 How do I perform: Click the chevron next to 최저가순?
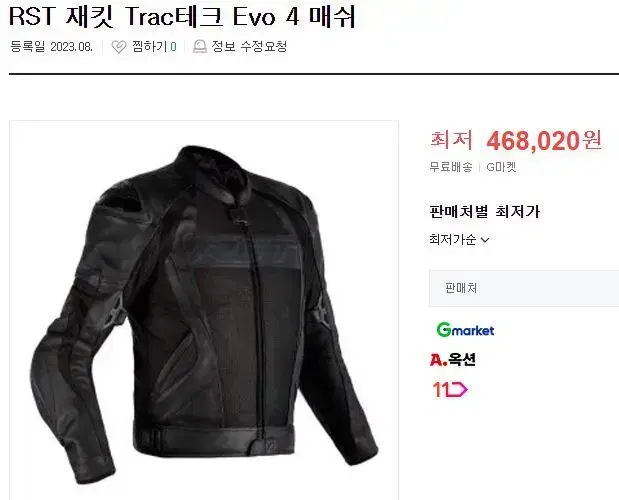pos(485,240)
